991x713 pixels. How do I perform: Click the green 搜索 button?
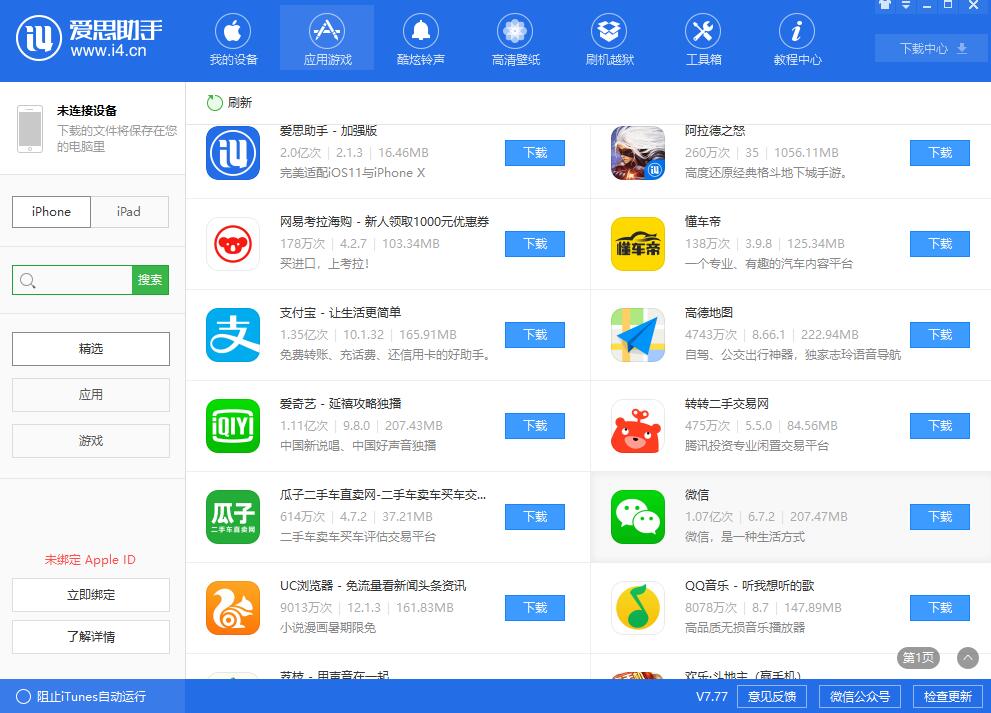click(150, 280)
